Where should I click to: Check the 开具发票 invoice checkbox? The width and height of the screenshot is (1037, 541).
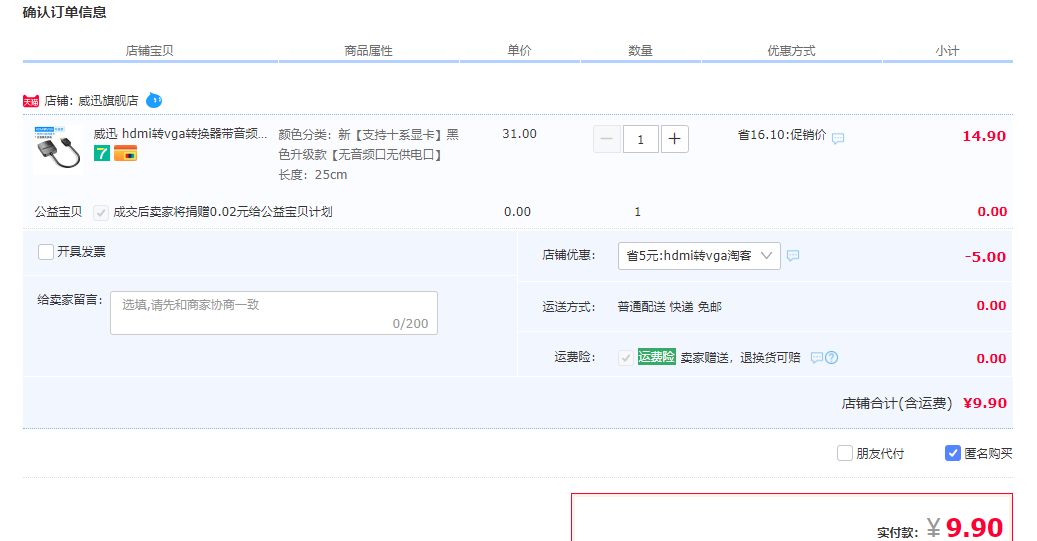46,252
